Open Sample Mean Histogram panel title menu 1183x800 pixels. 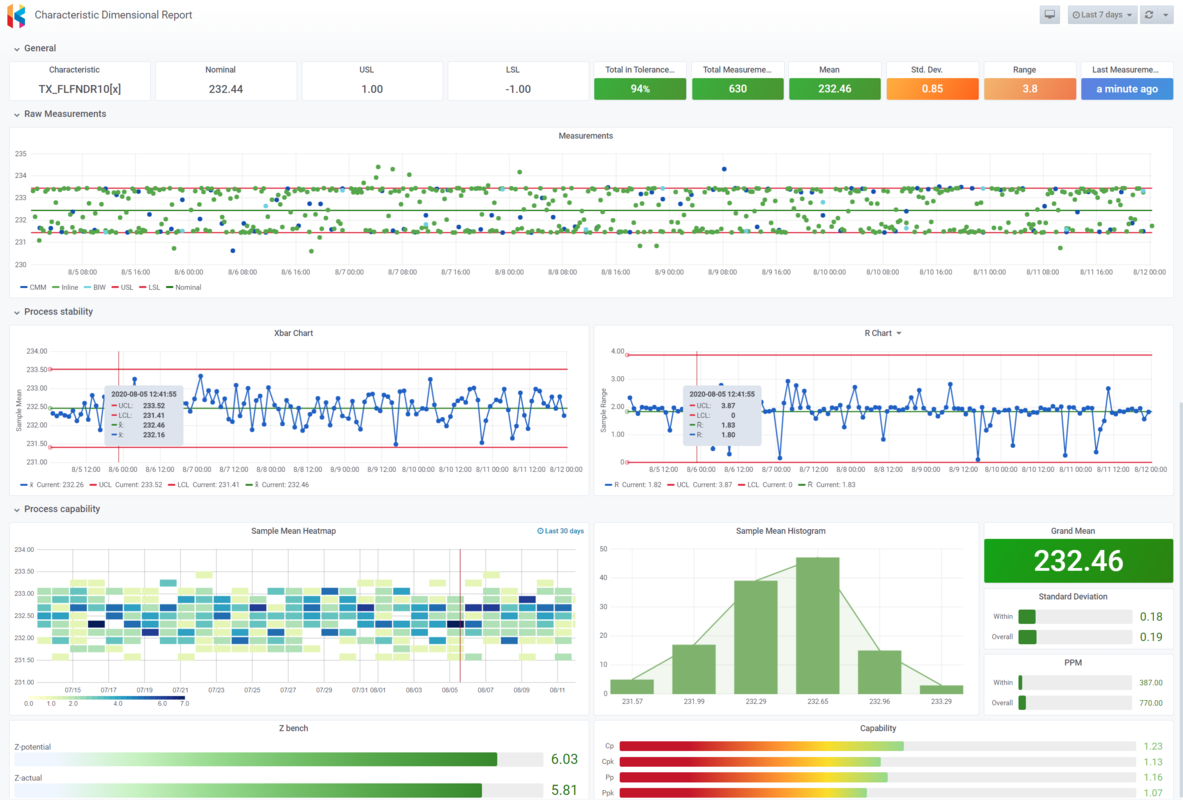(781, 531)
